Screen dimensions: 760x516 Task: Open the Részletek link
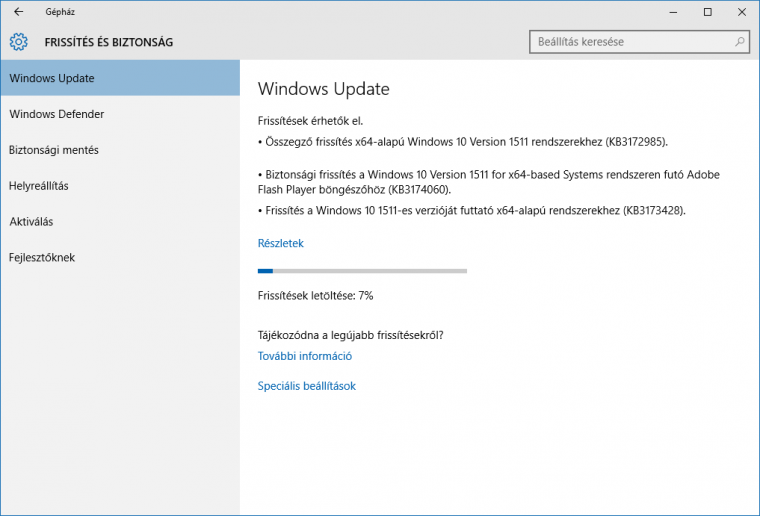tap(281, 243)
